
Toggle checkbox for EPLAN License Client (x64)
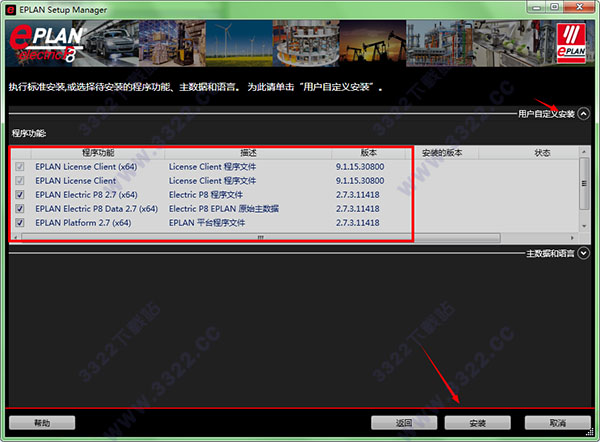[20, 167]
